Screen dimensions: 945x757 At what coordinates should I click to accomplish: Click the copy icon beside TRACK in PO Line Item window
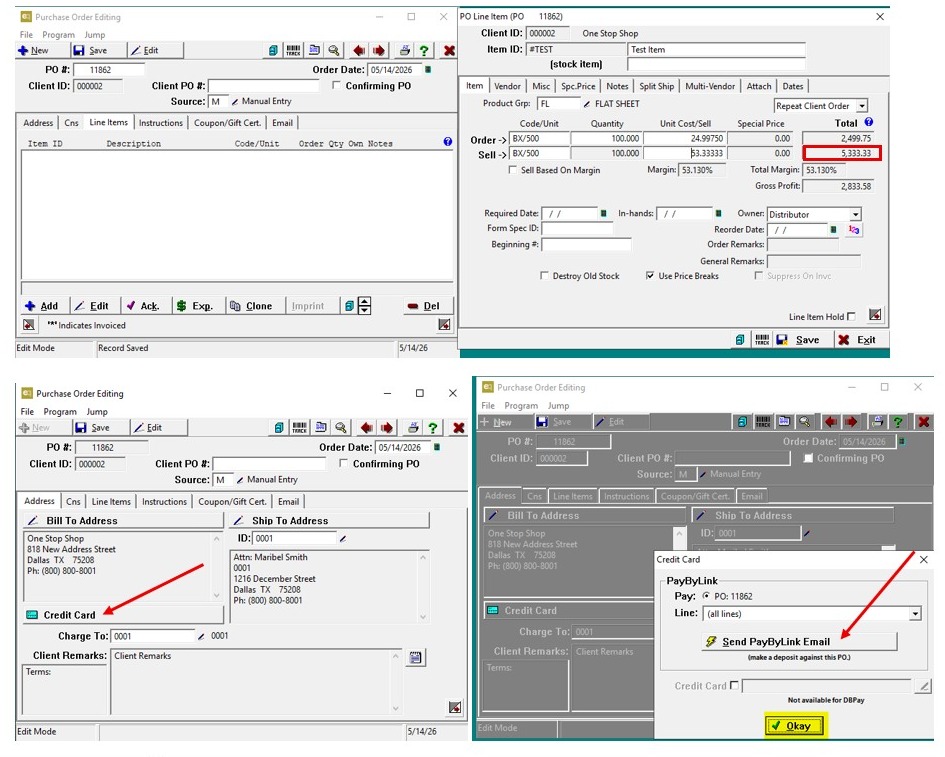coord(740,340)
